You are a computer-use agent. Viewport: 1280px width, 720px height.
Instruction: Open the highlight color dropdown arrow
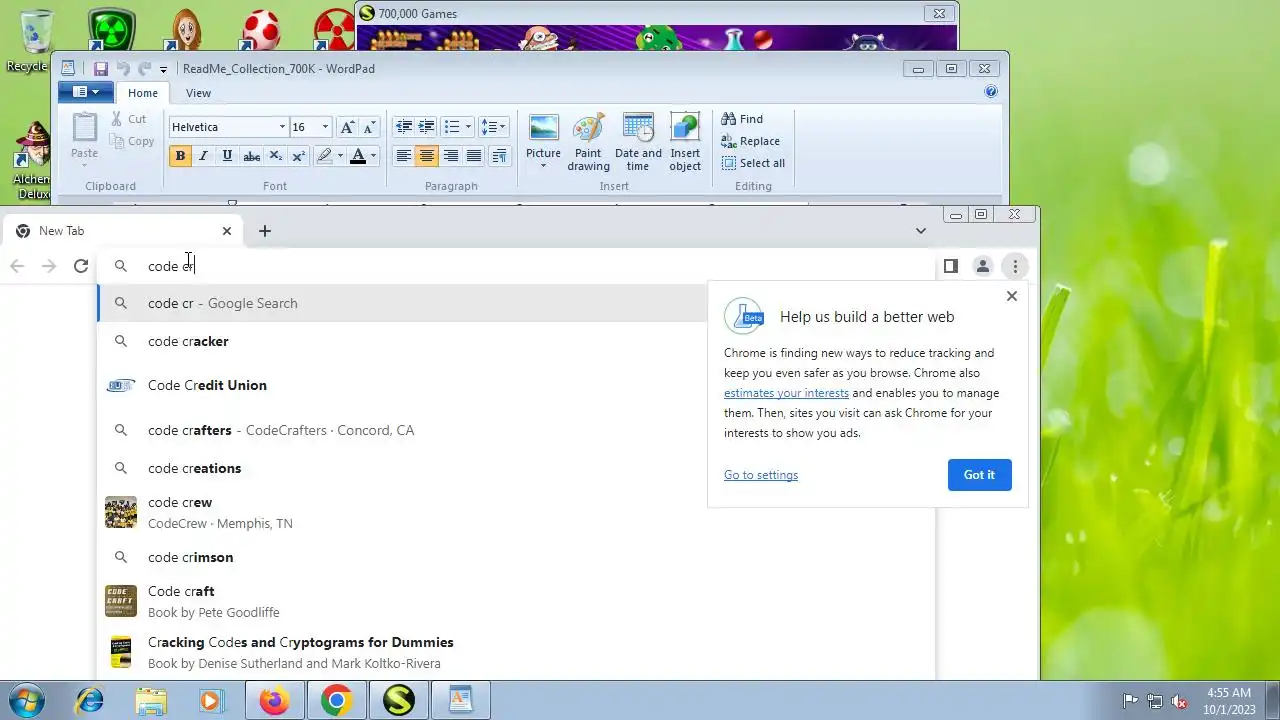coord(340,156)
